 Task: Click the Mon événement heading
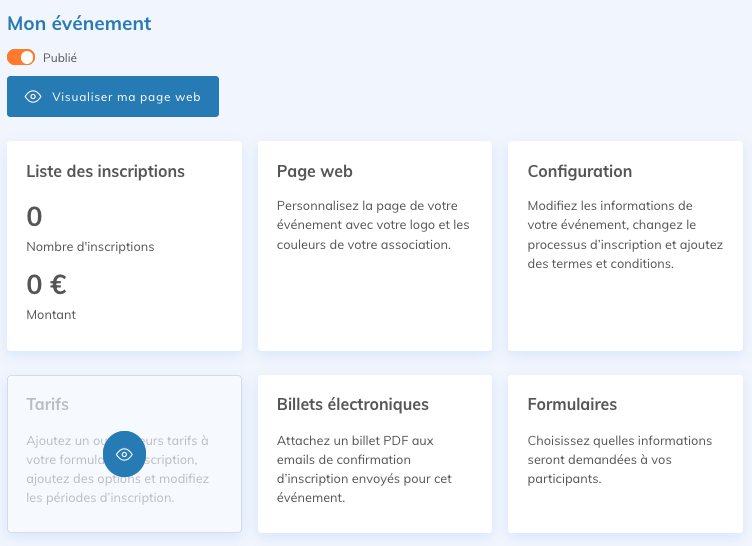(79, 23)
